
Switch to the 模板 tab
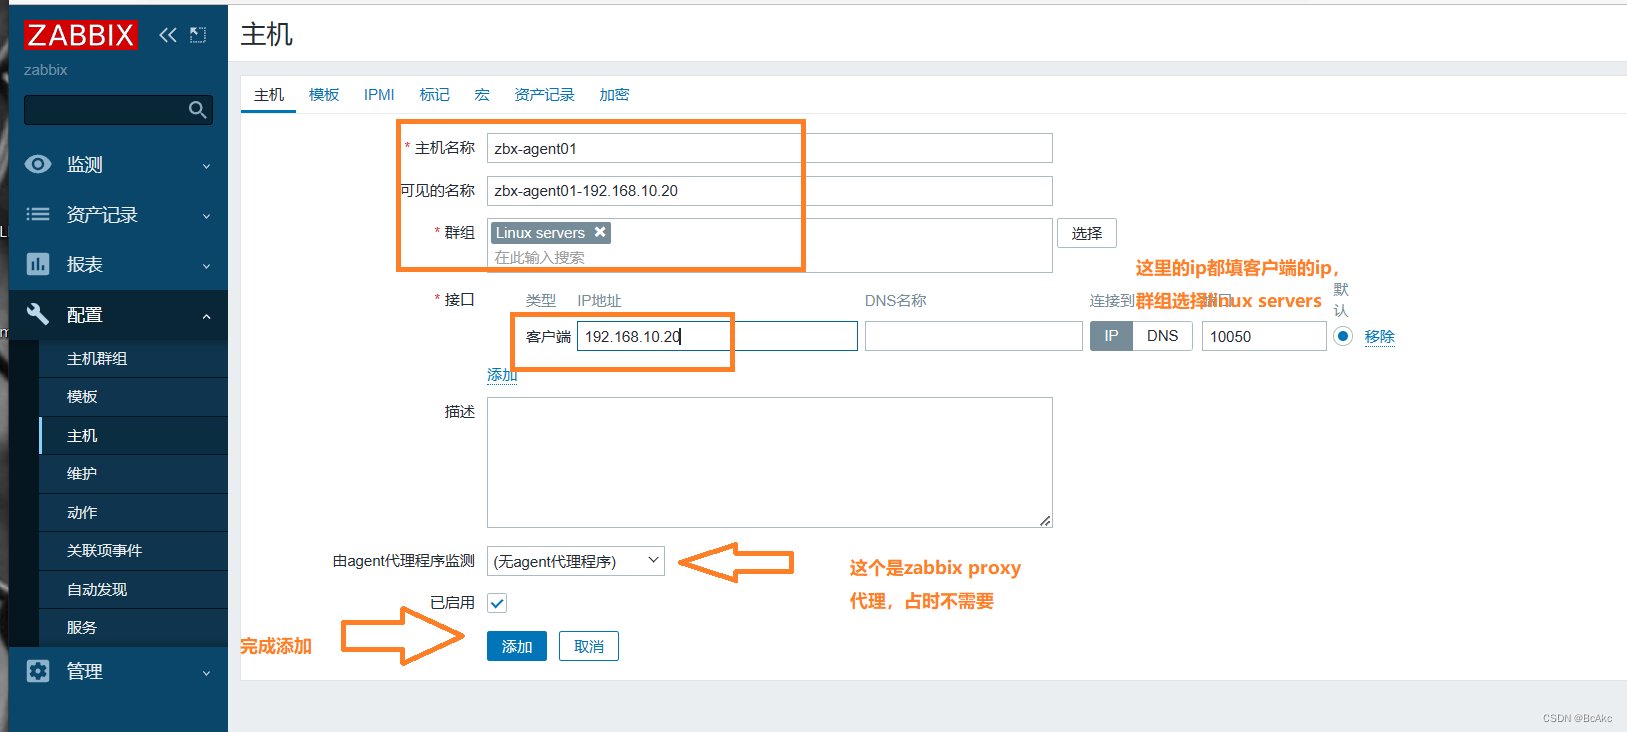coord(324,95)
